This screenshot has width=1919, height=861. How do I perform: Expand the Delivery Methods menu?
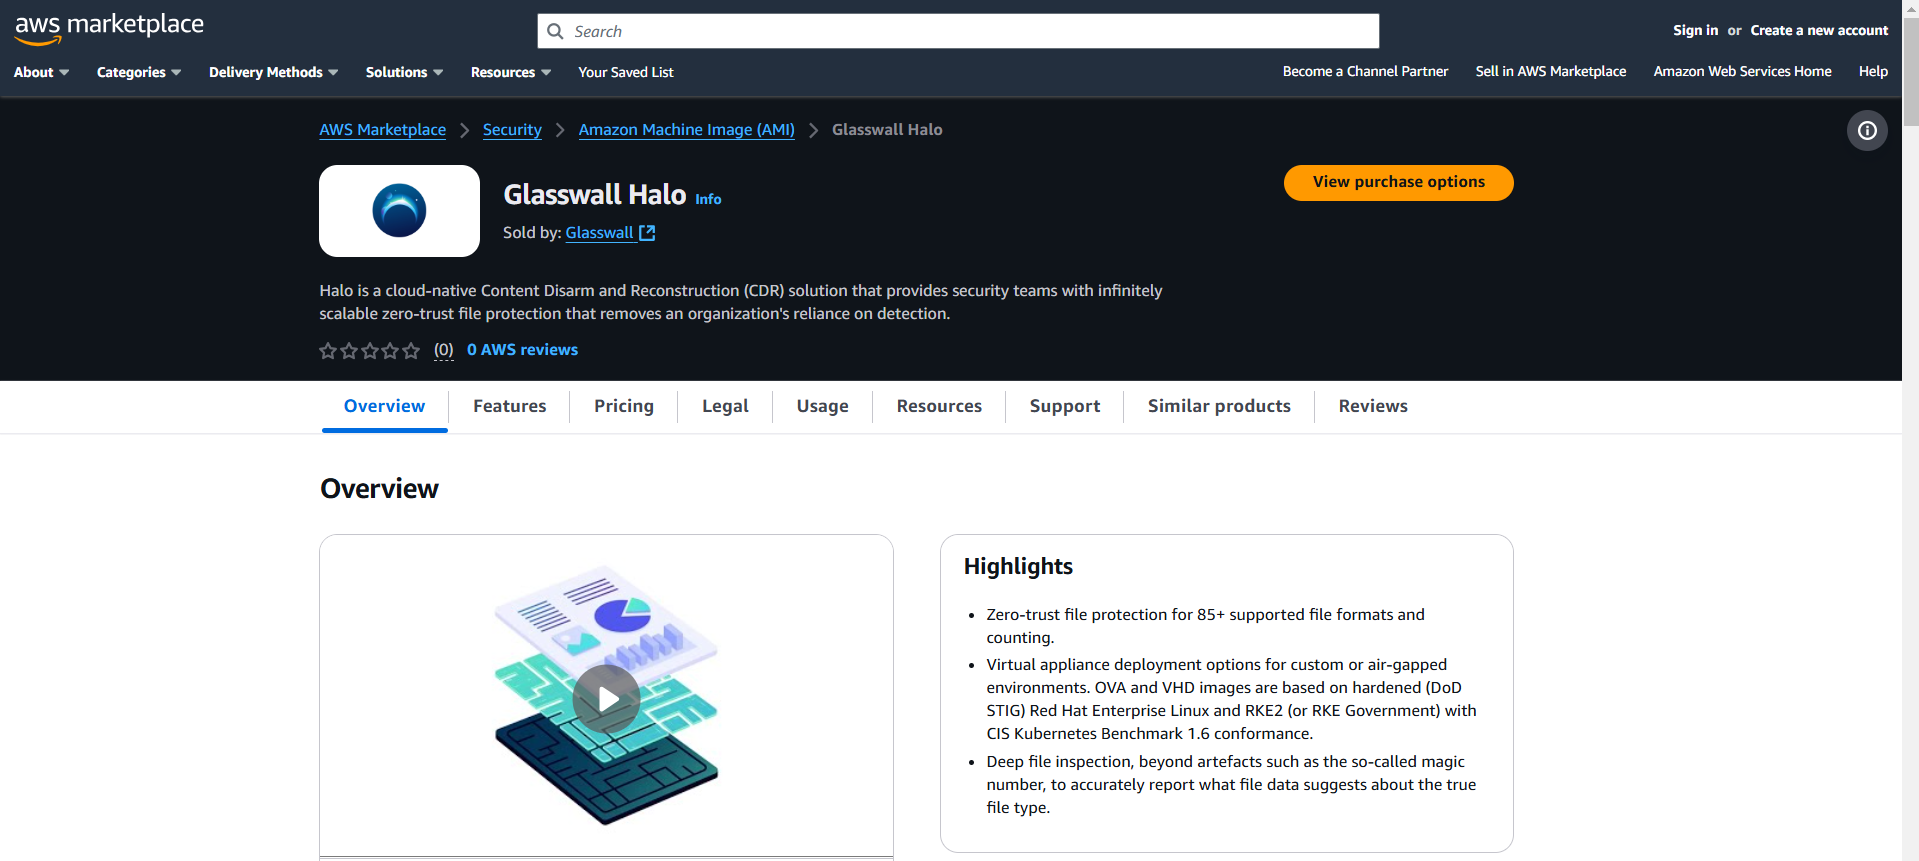click(273, 72)
